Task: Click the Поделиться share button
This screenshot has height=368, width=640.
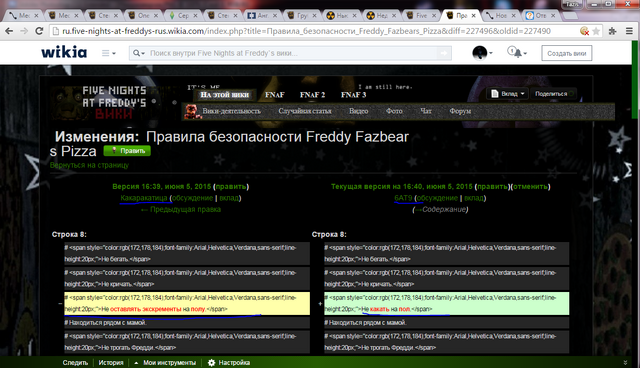Action: pos(553,94)
